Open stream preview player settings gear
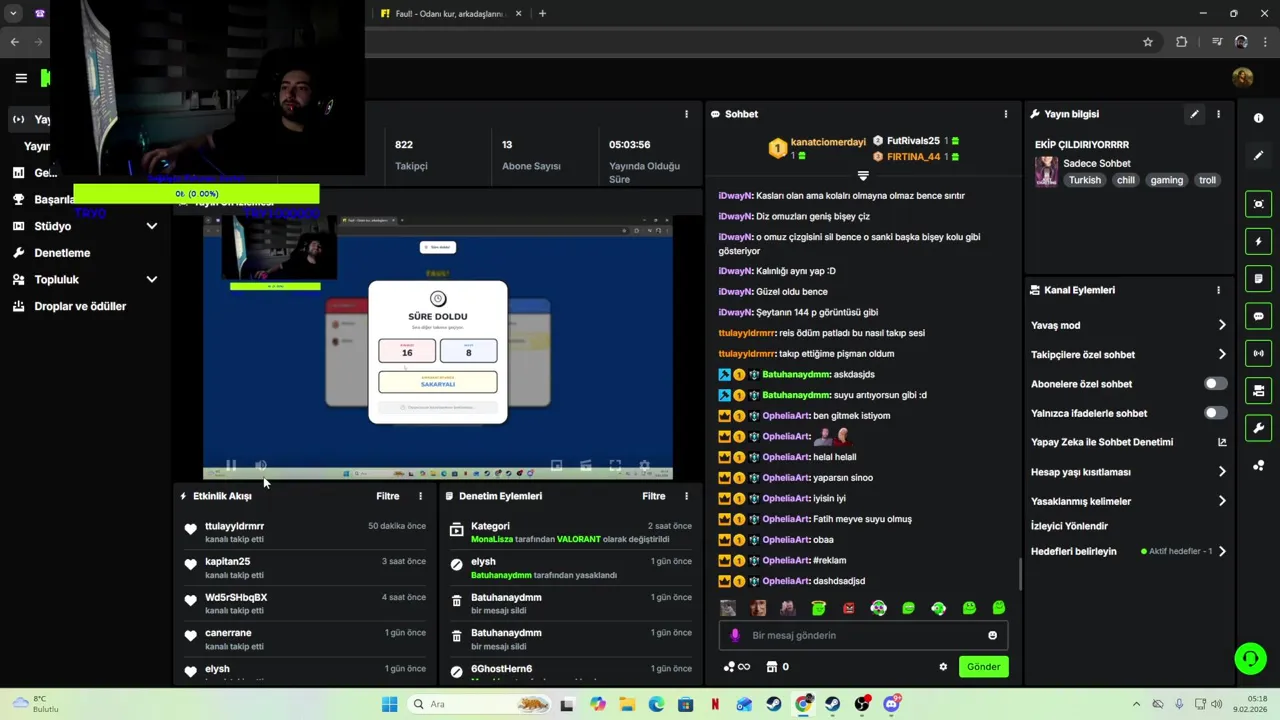The image size is (1280, 720). [x=644, y=466]
